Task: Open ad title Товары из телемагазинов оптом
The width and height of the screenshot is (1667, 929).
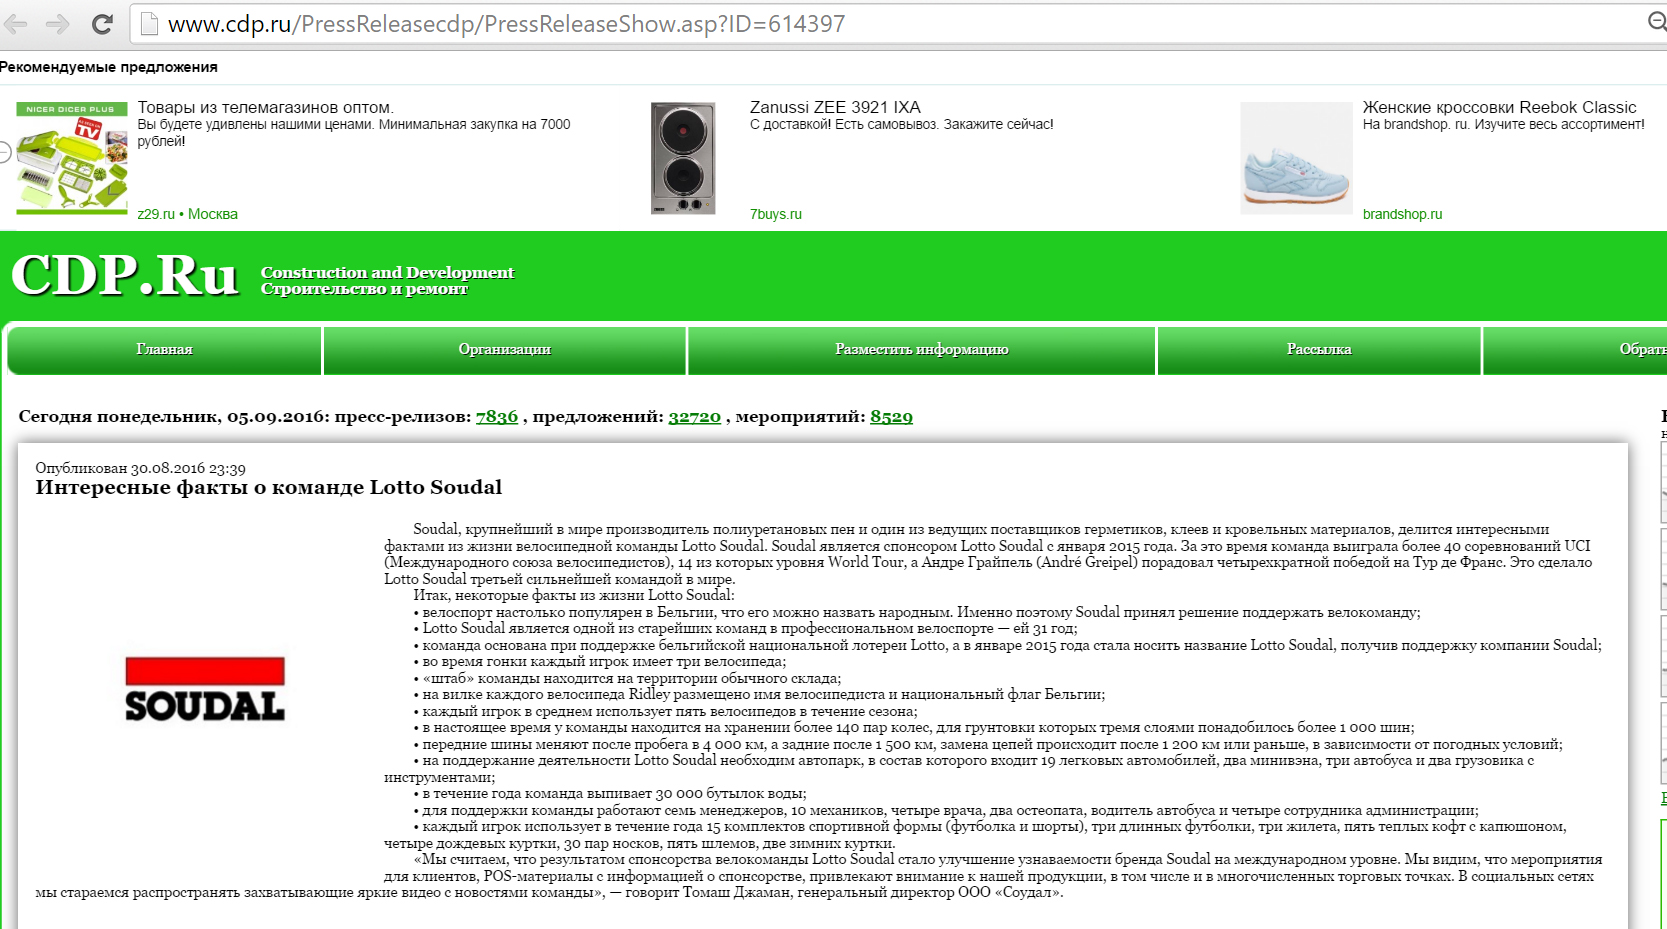Action: click(265, 107)
